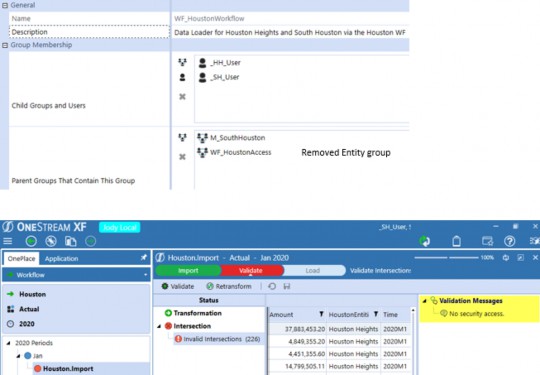Click the remove X icon for Parent Groups
Image resolution: width=540 pixels, height=375 pixels.
(x=182, y=157)
